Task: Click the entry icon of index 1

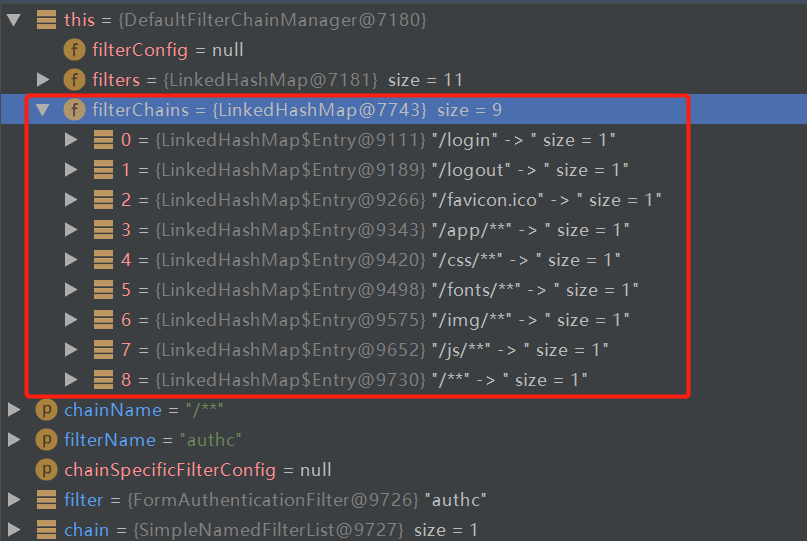Action: 103,169
